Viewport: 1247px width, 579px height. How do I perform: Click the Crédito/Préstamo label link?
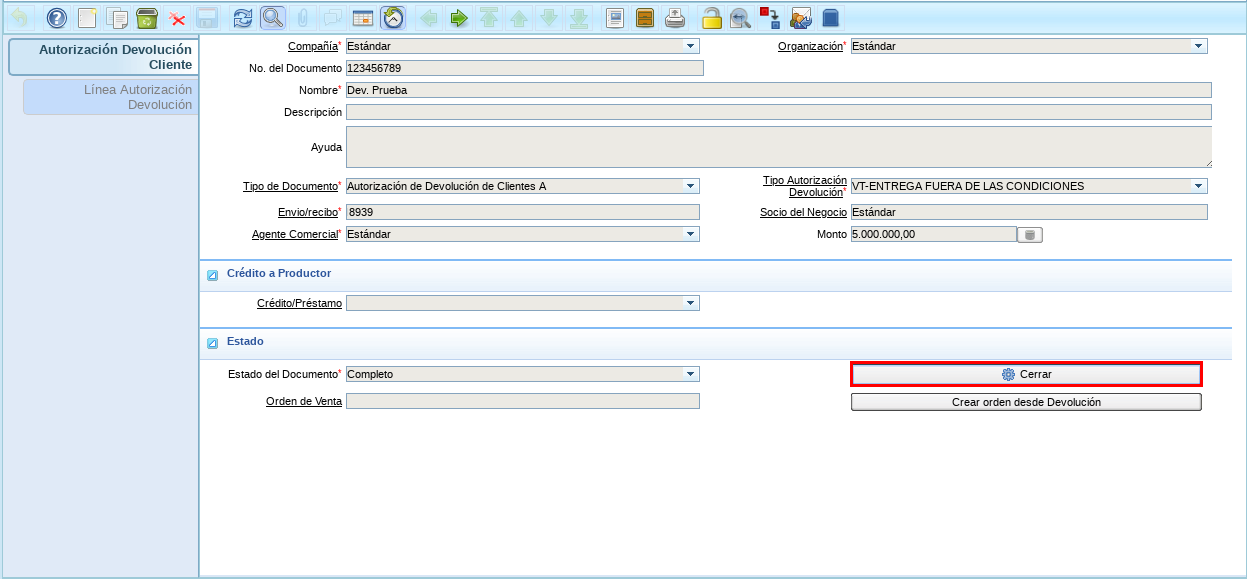click(x=299, y=303)
